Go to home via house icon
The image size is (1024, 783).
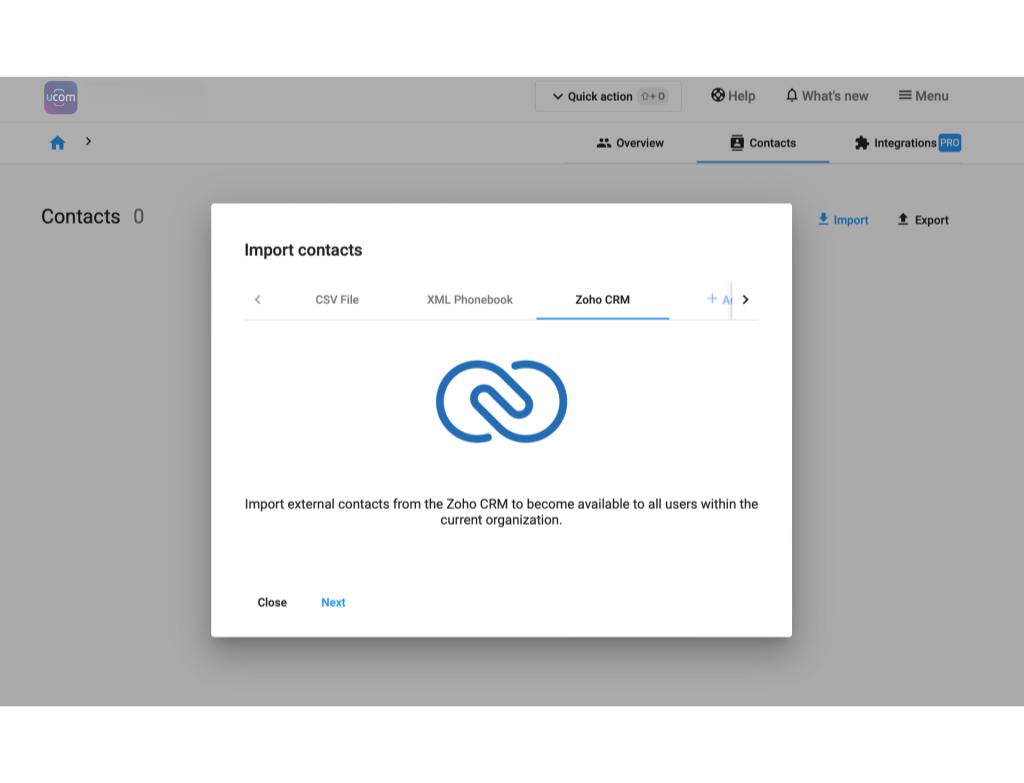[57, 143]
